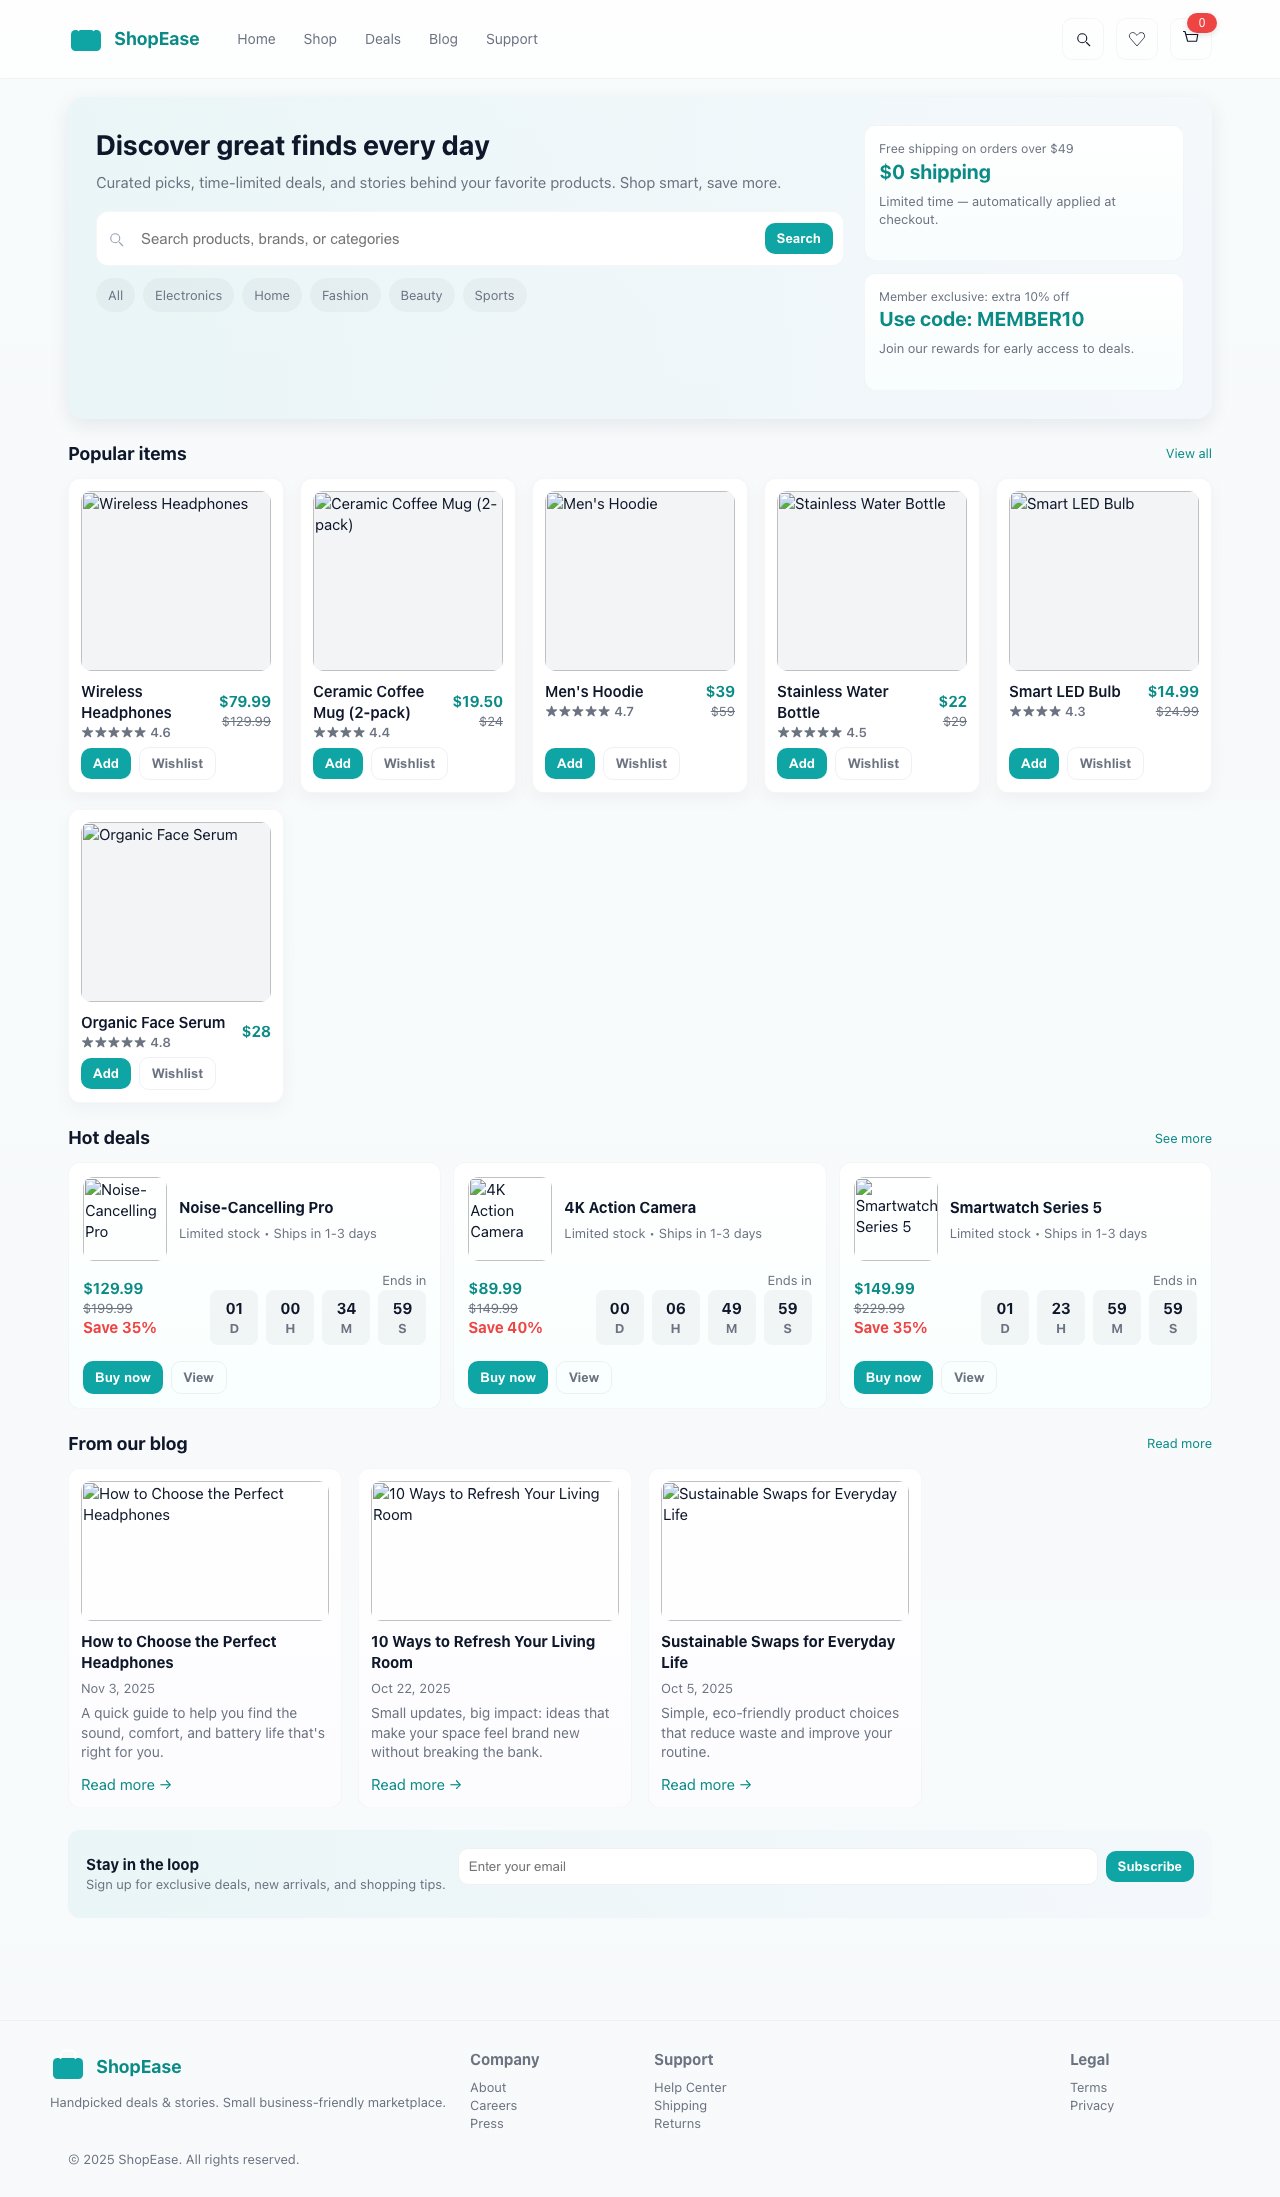
Task: Open View all for Popular items
Action: (1188, 453)
